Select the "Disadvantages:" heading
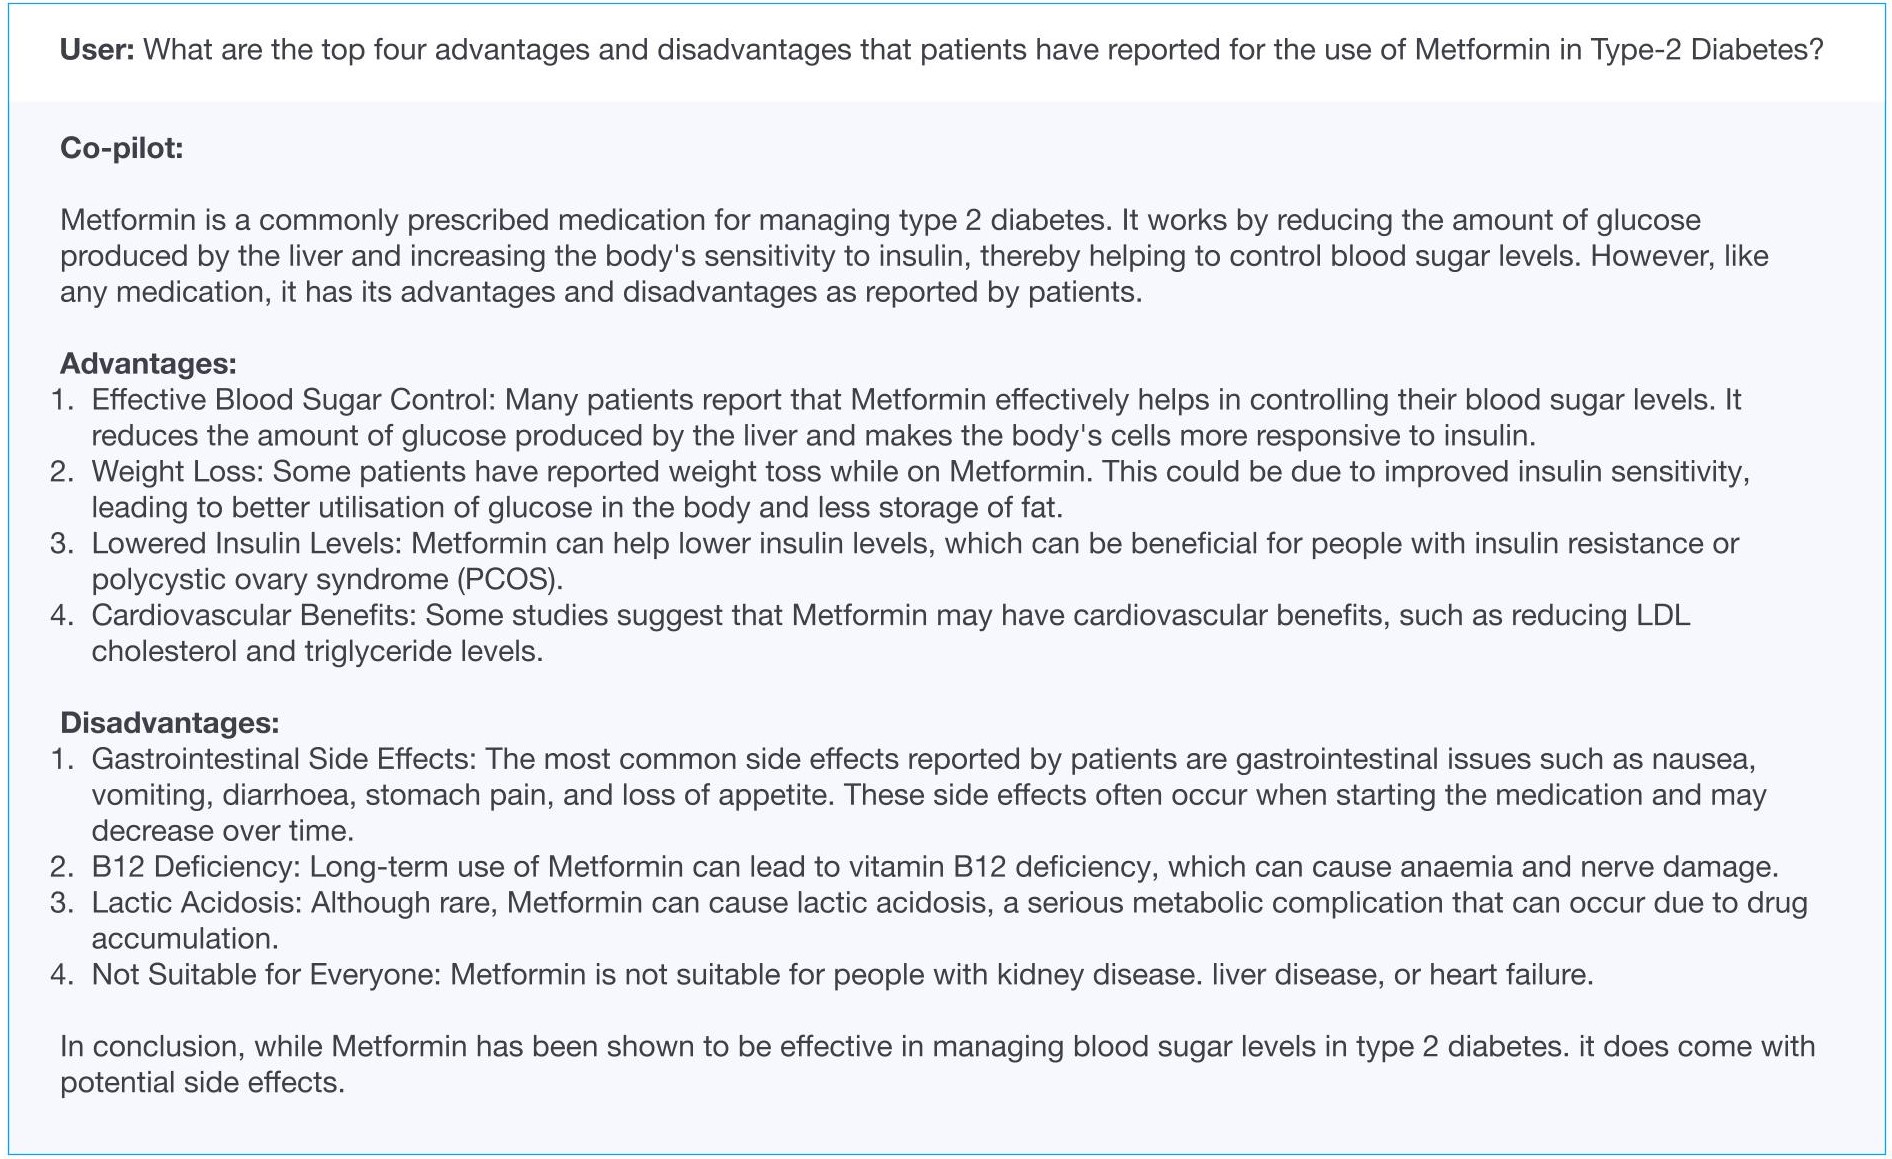 click(170, 723)
